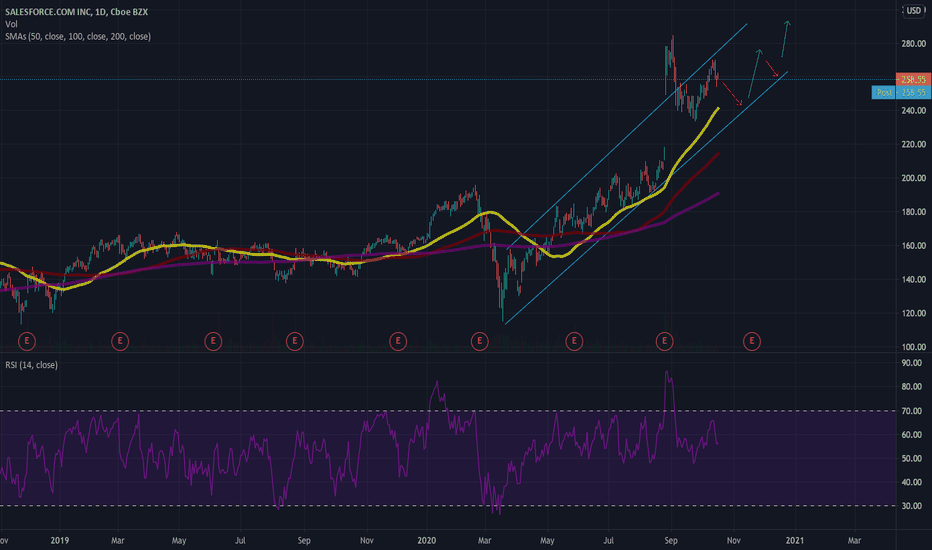Click the 120.00 price axis label

914,313
